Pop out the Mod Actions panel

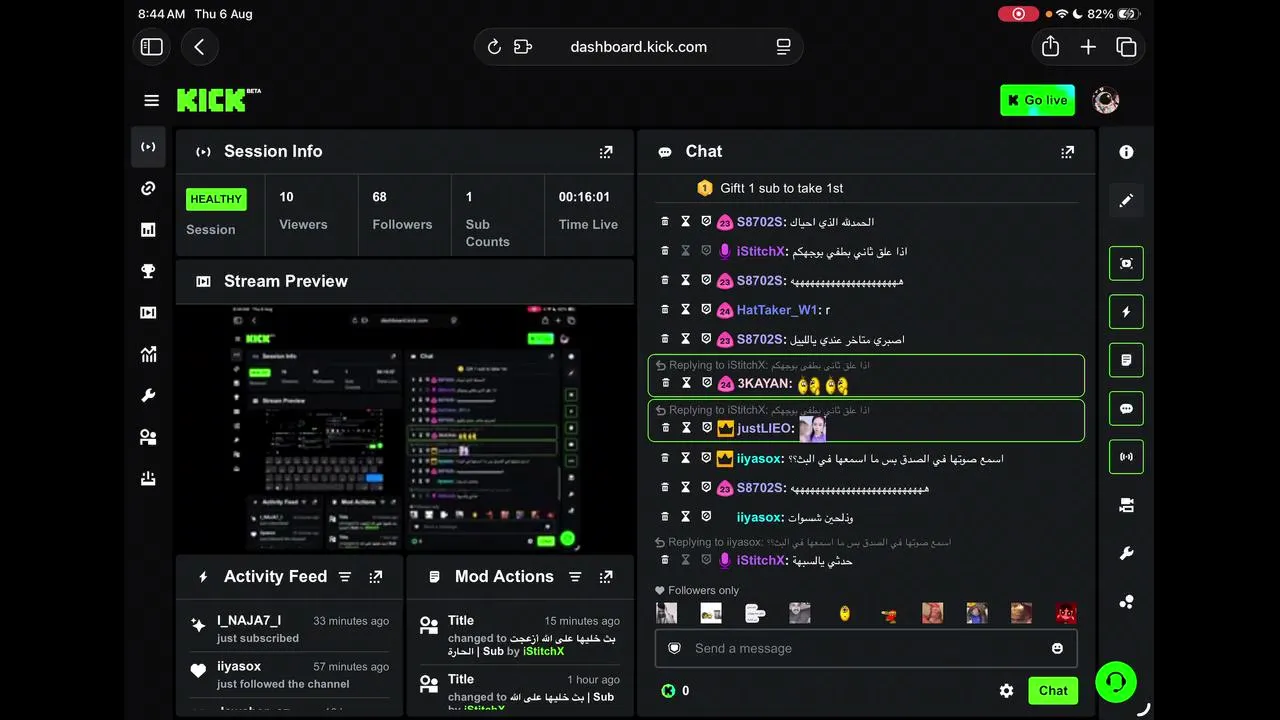[x=606, y=577]
